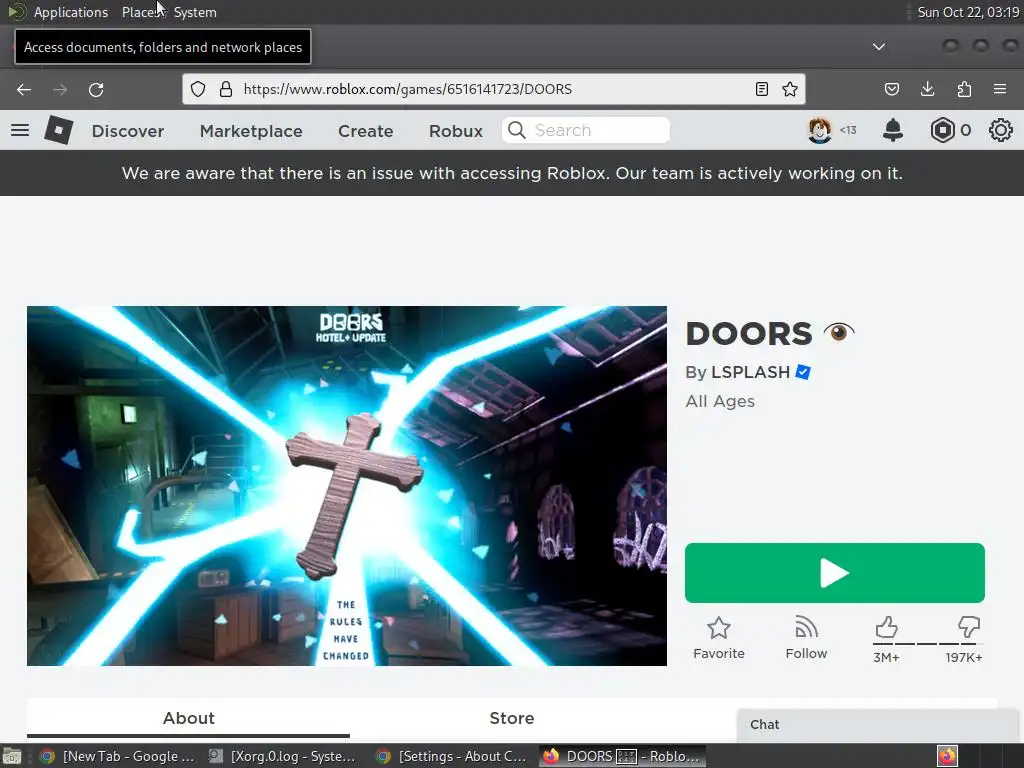Start the game with green Play button
Screen dimensions: 1024x768
[x=835, y=573]
